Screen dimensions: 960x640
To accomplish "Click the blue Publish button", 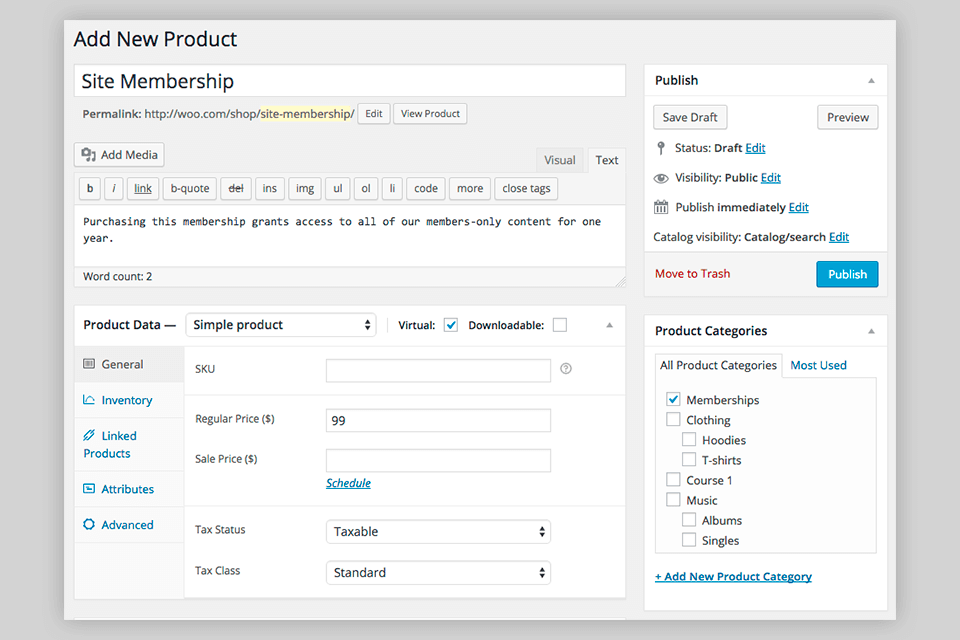I will (847, 274).
